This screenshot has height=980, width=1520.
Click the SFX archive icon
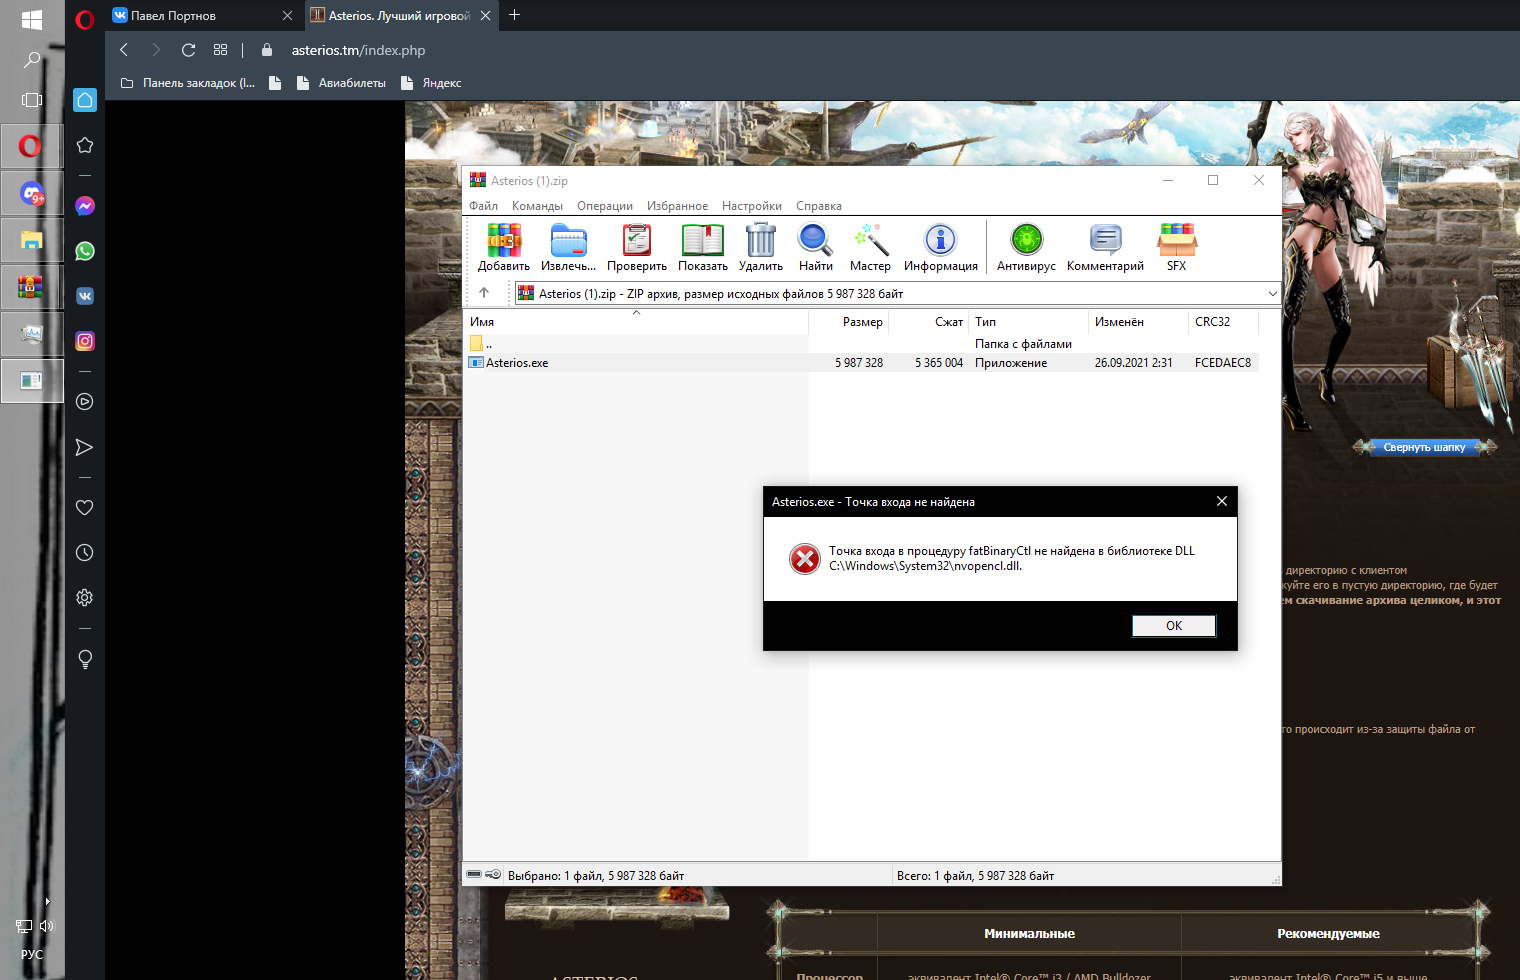tap(1177, 247)
